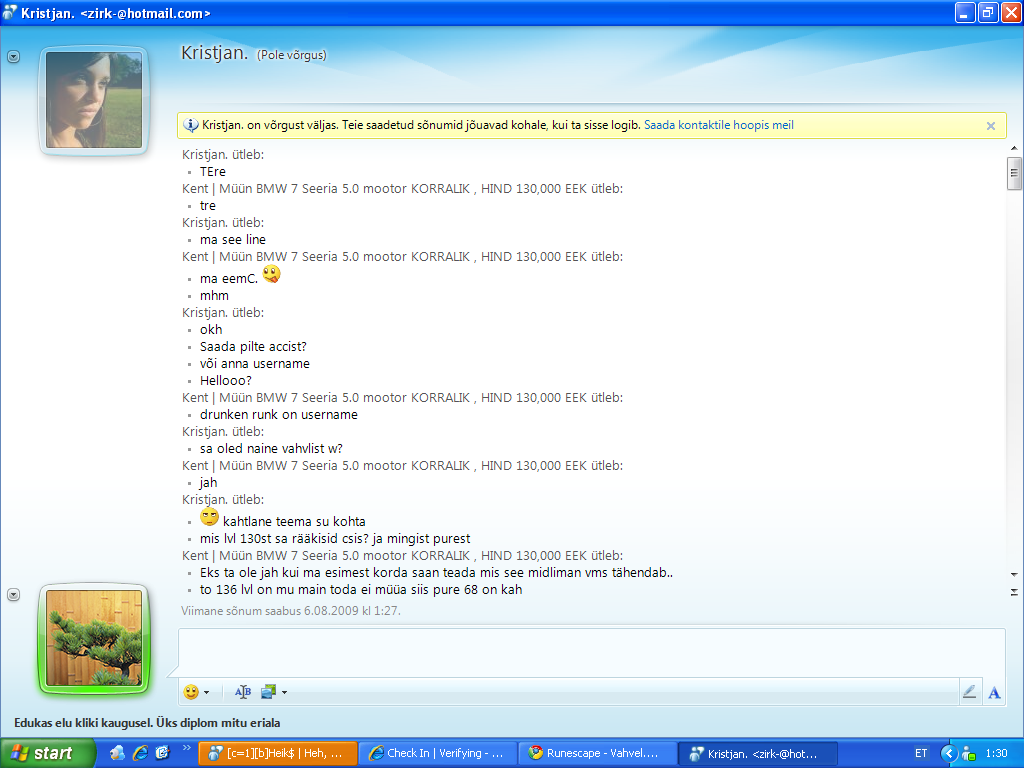
Task: Dismiss the yellow offline notification bar
Action: [990, 126]
